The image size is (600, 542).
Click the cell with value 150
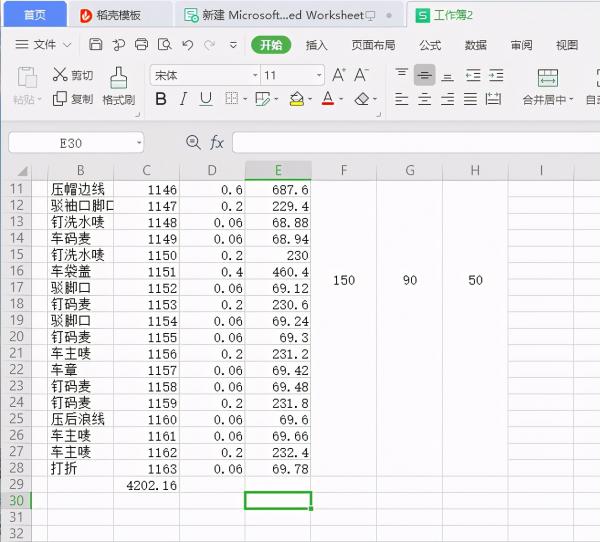coord(344,280)
